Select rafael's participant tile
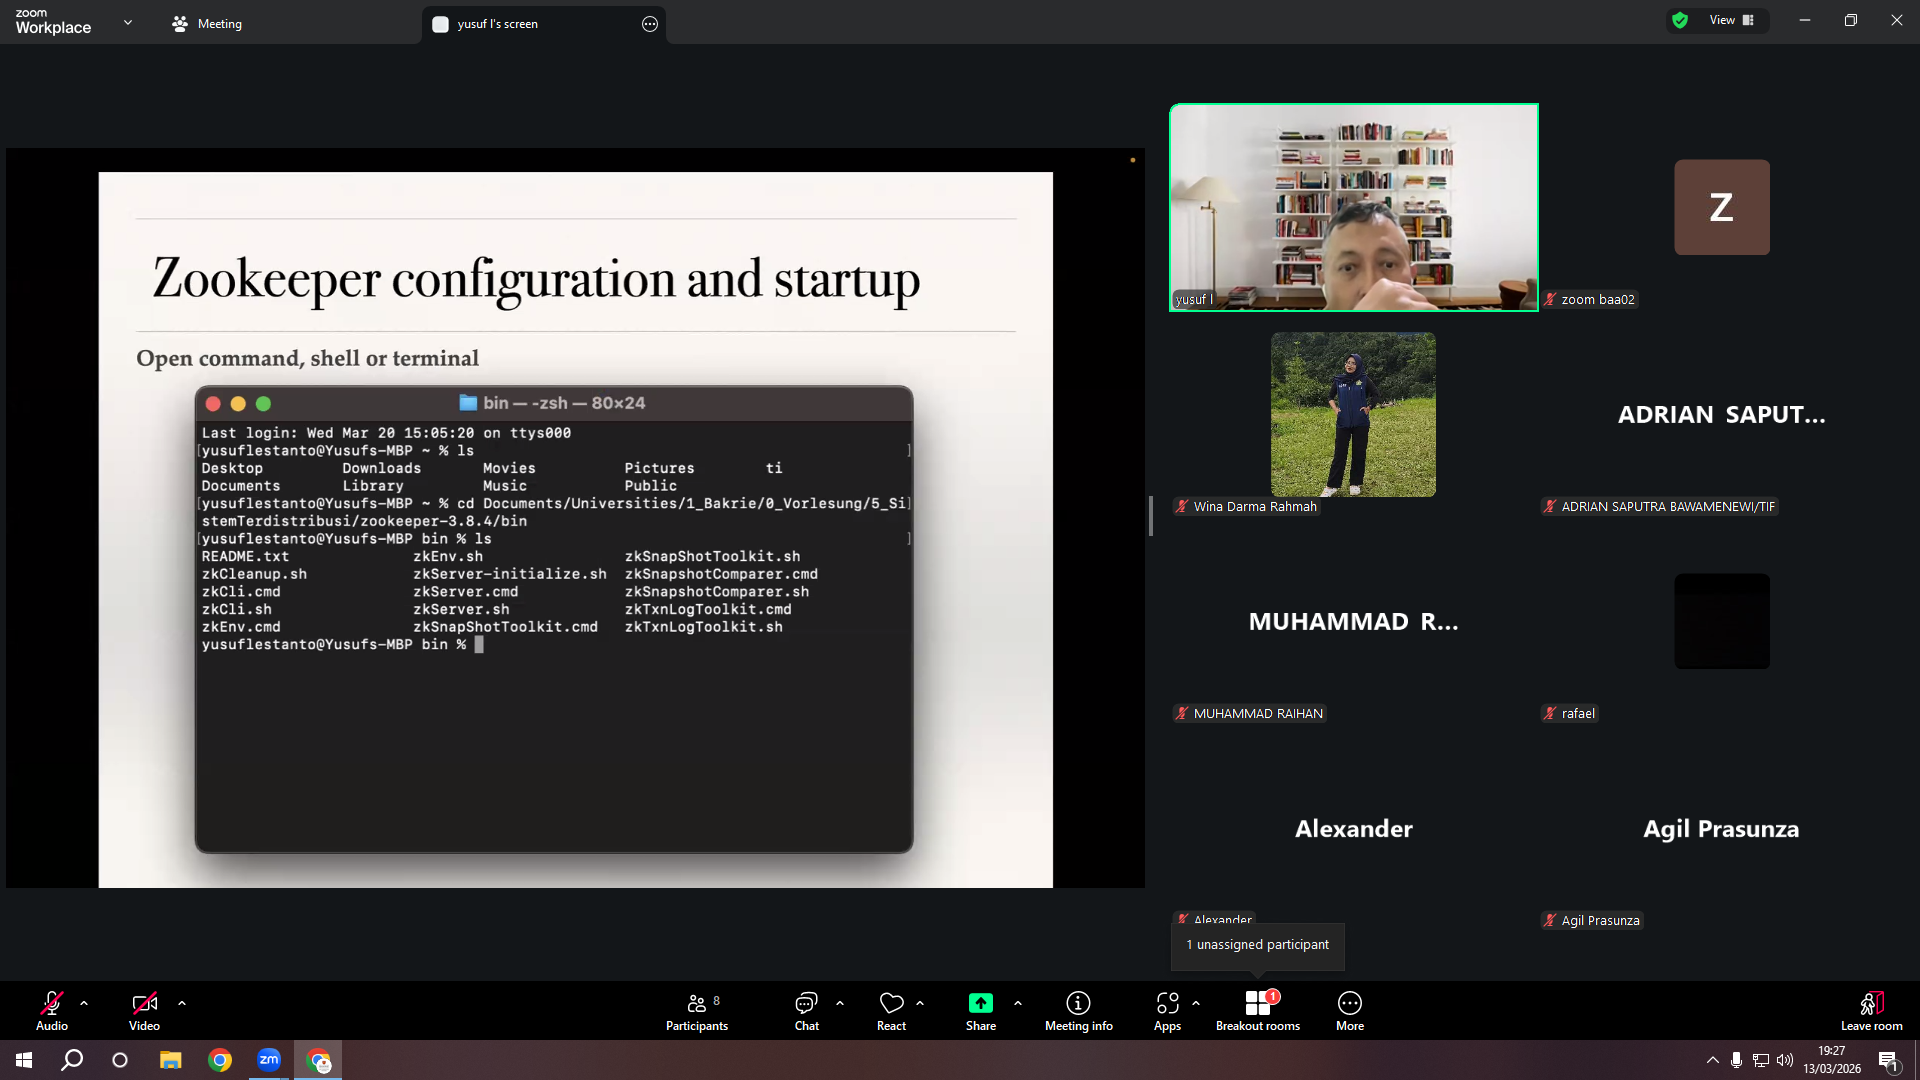 (1722, 622)
